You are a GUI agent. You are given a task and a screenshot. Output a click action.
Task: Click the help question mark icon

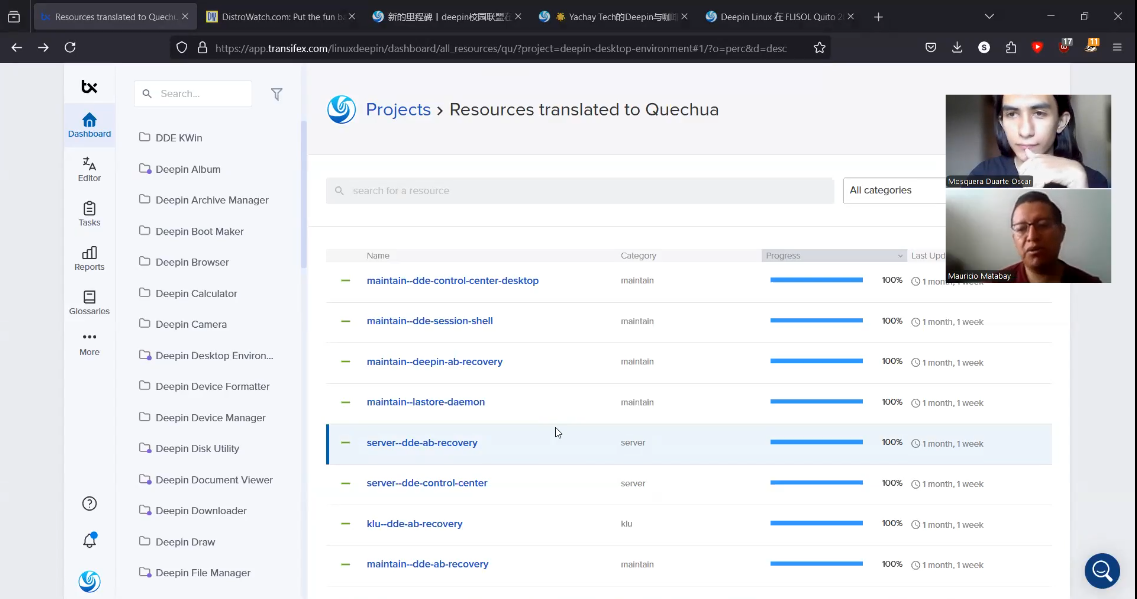tap(89, 503)
